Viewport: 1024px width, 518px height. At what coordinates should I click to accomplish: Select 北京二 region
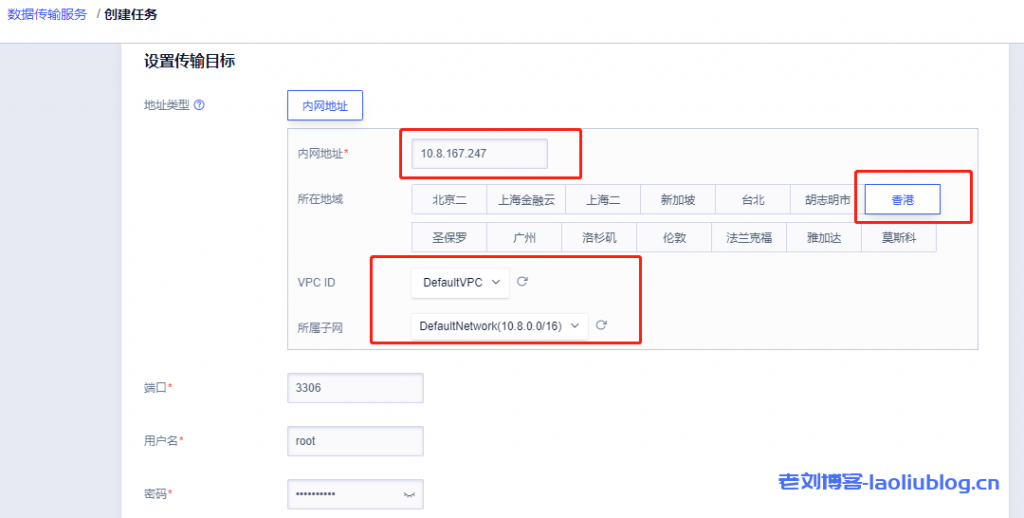click(449, 200)
